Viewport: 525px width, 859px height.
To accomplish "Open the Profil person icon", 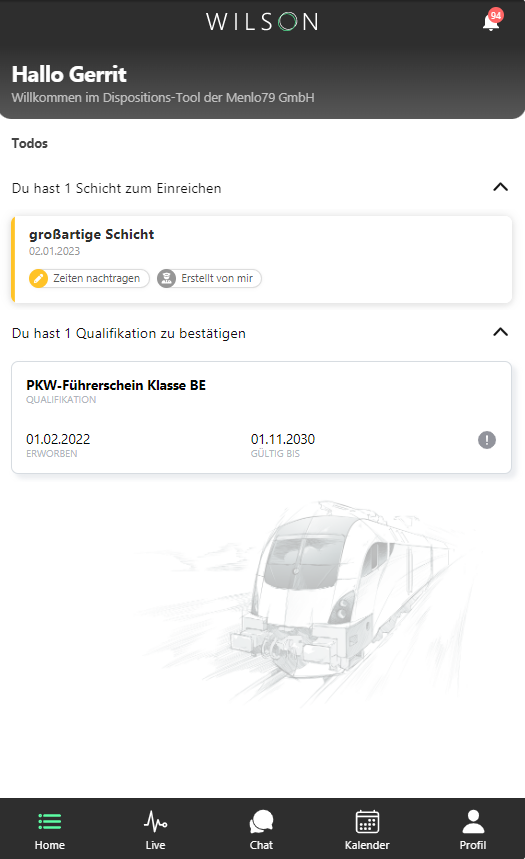I will point(473,821).
